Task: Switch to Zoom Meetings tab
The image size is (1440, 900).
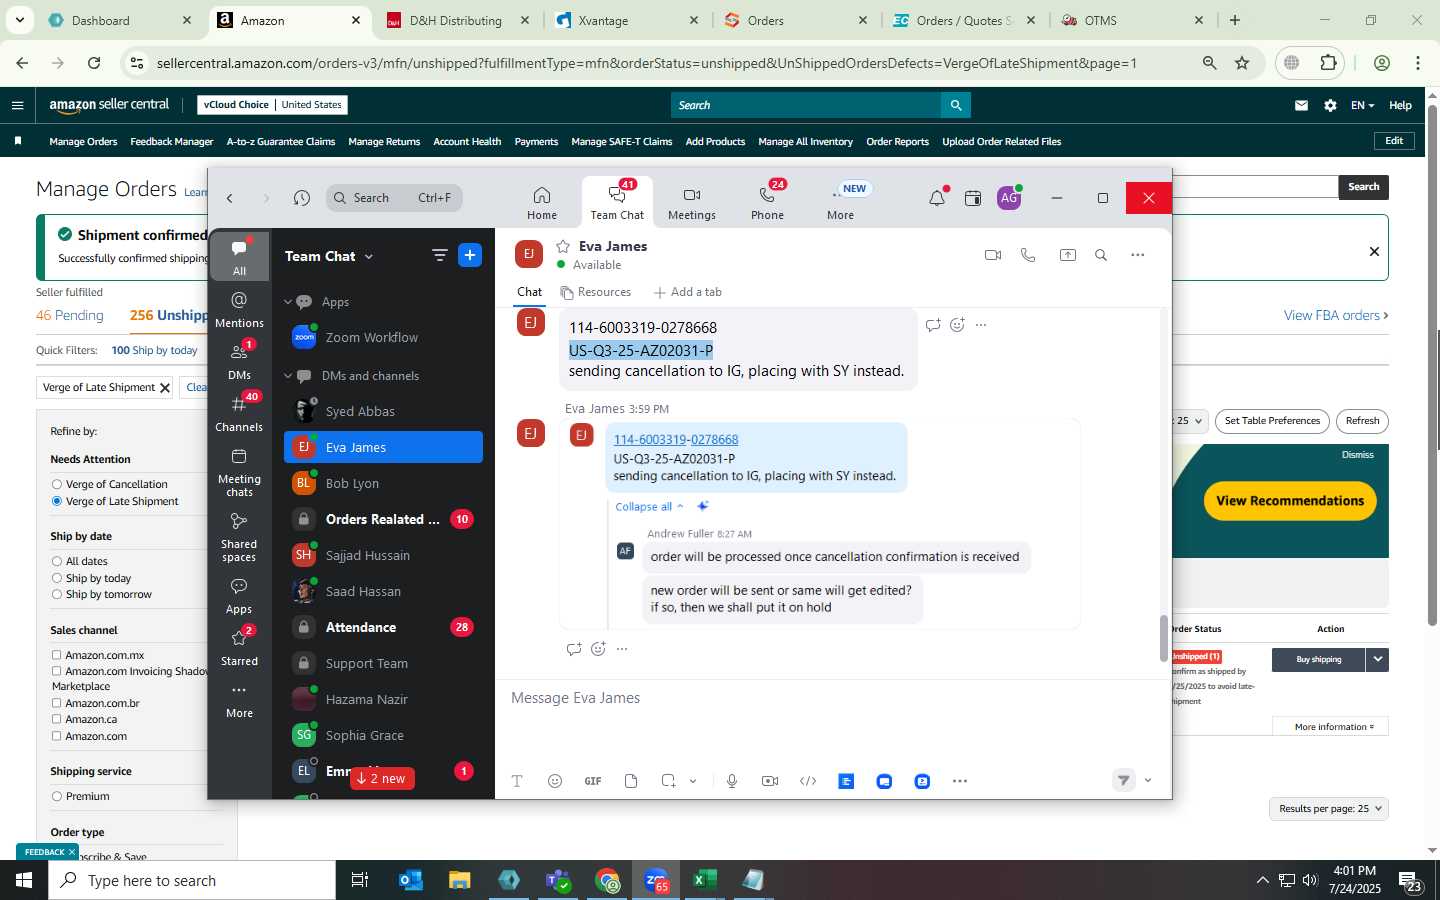Action: tap(692, 203)
